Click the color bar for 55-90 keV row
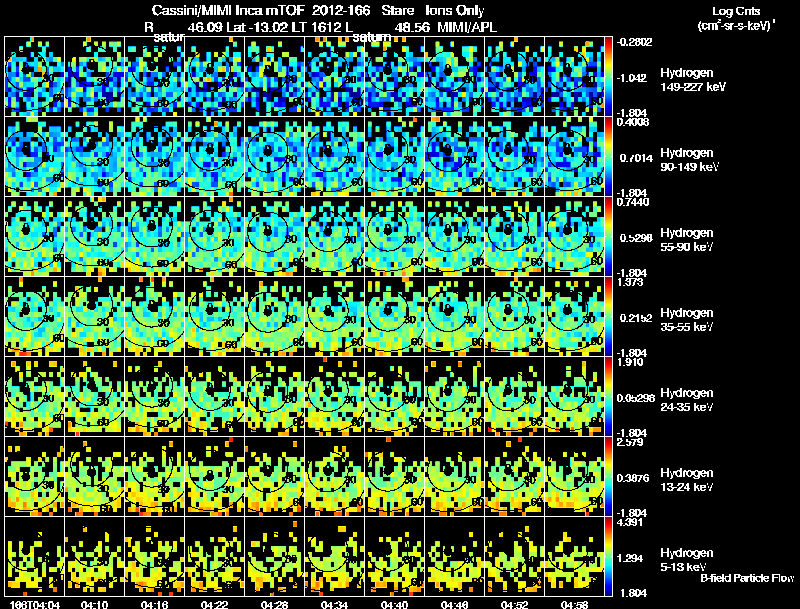 (x=608, y=236)
